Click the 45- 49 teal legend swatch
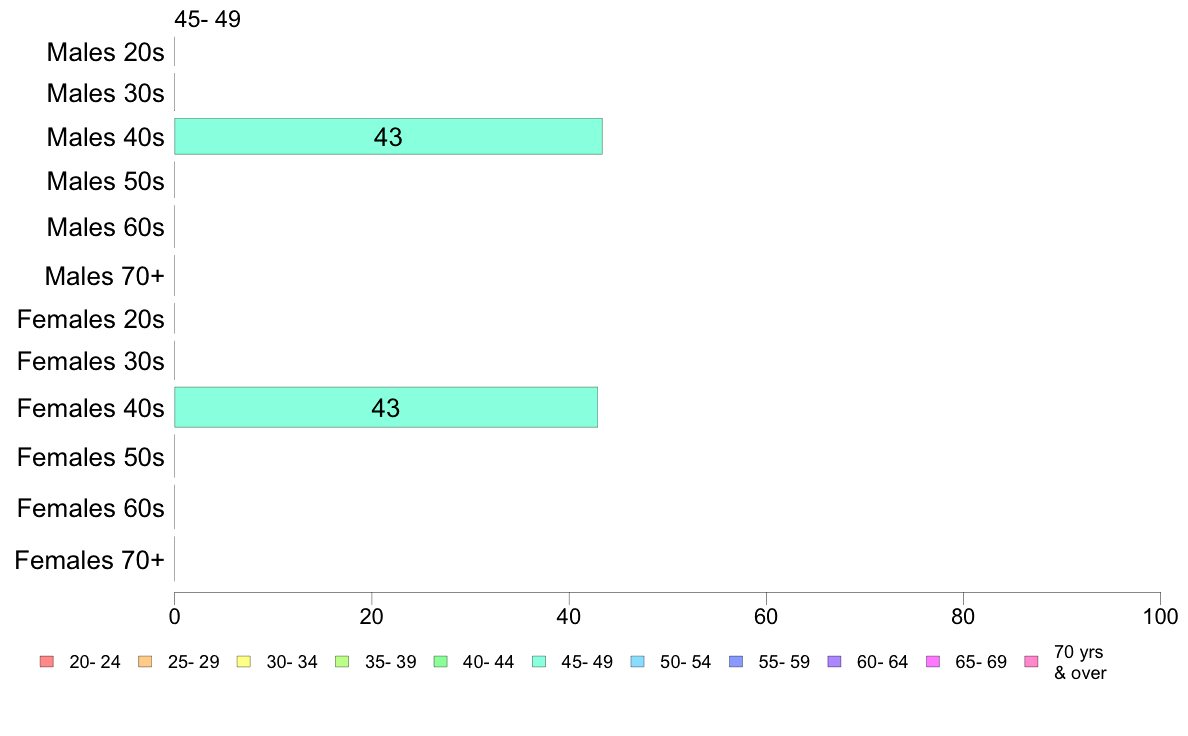 (x=539, y=662)
